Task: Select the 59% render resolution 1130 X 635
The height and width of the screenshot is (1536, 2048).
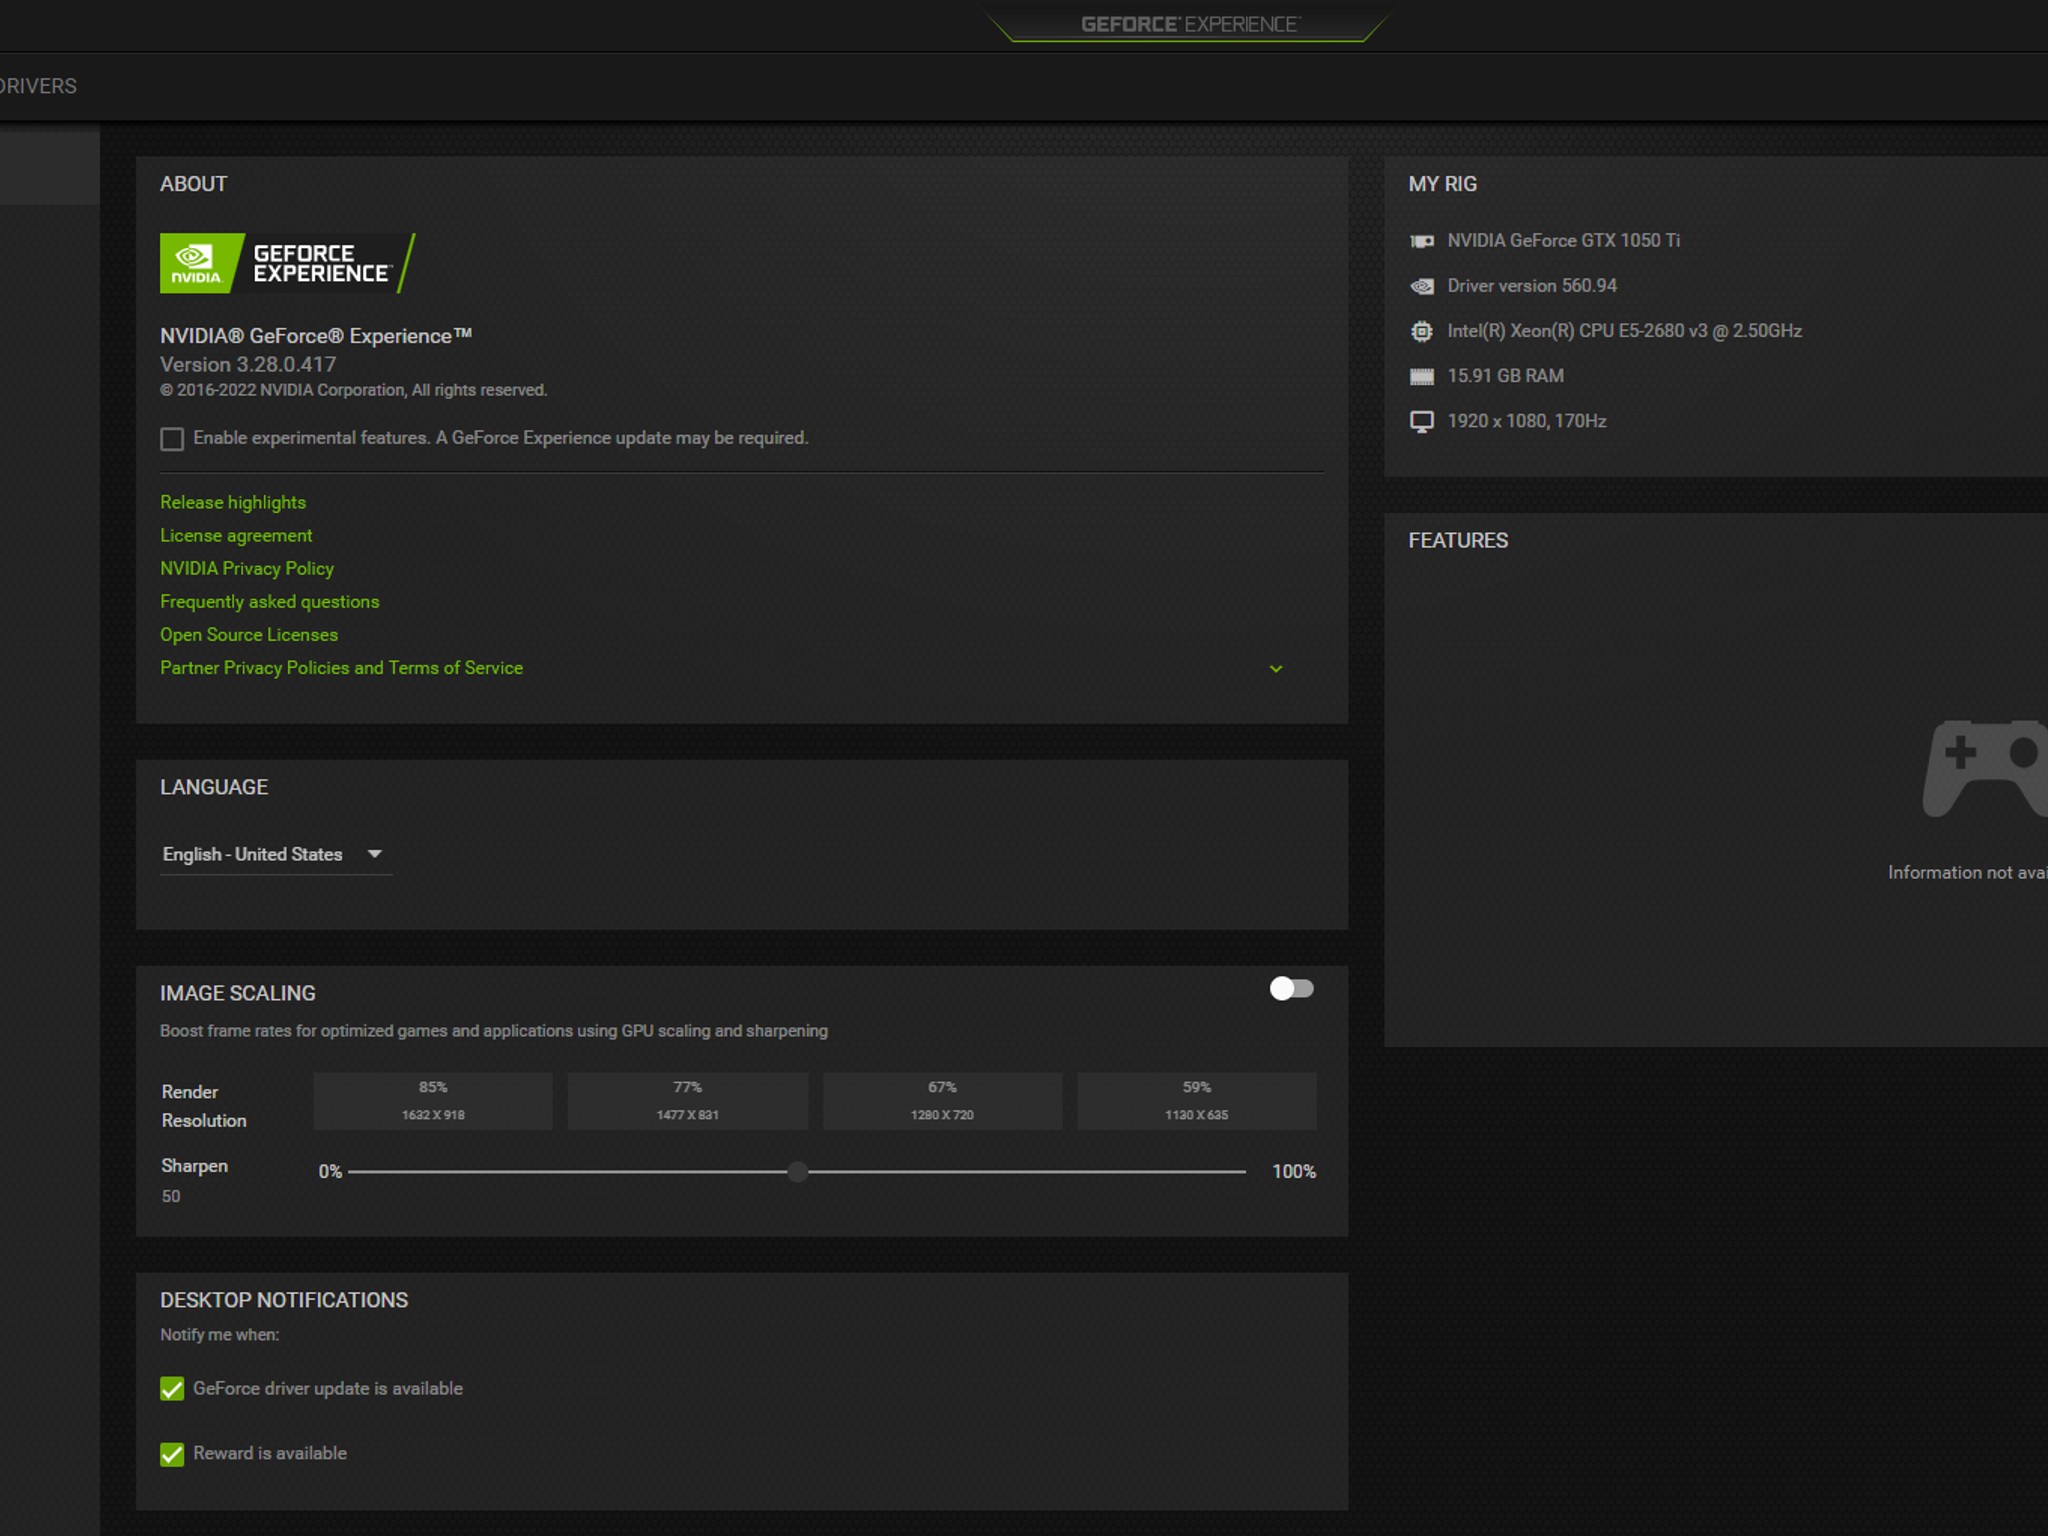Action: coord(1197,1100)
